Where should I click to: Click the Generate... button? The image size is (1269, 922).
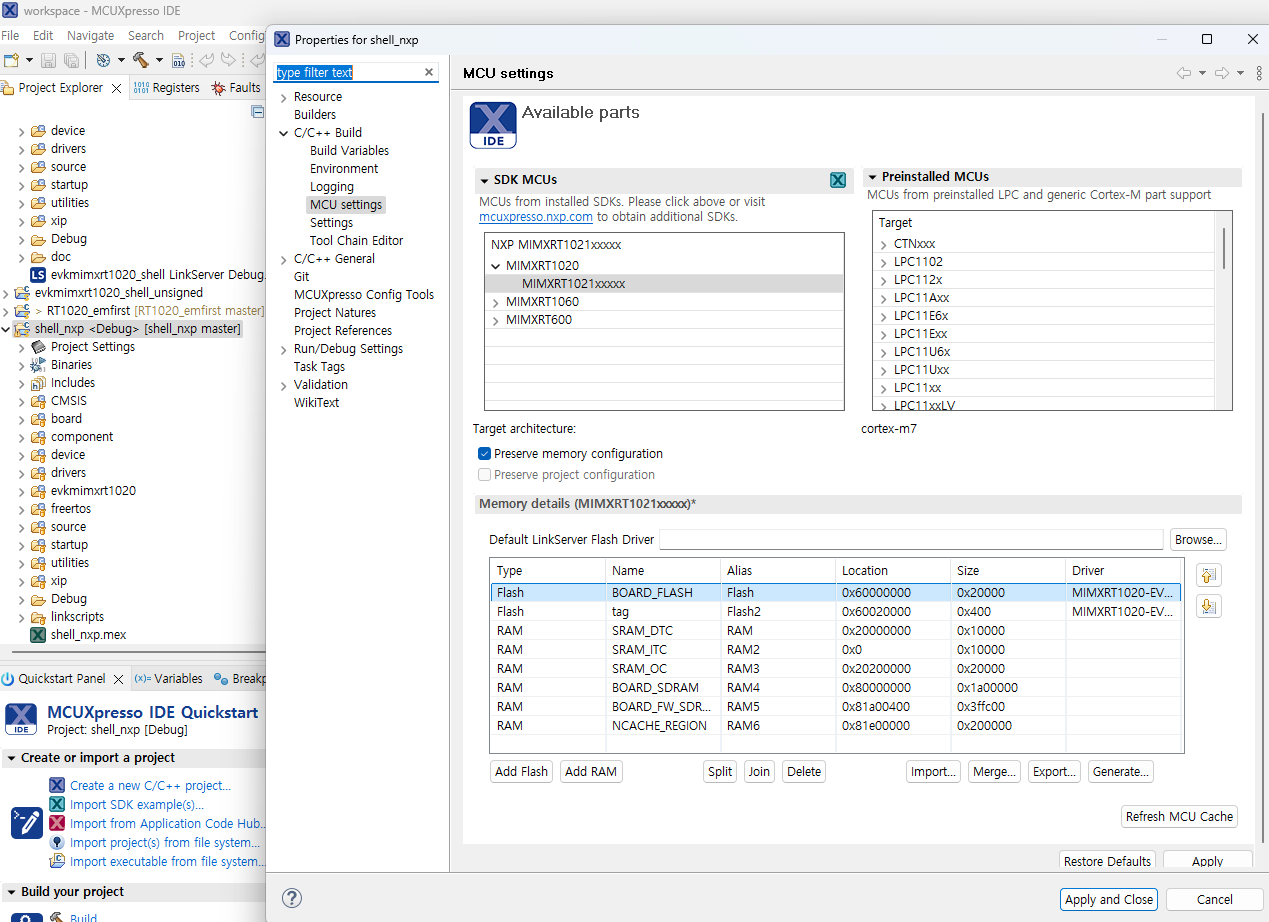tap(1121, 772)
